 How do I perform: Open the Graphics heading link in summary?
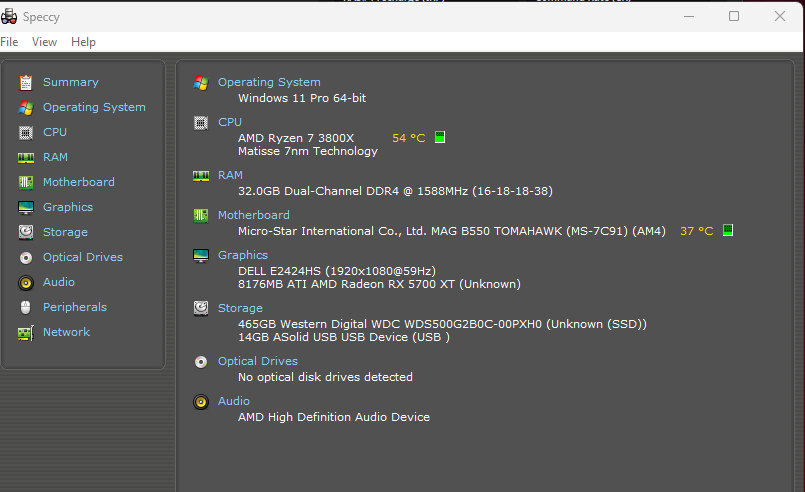(x=243, y=255)
